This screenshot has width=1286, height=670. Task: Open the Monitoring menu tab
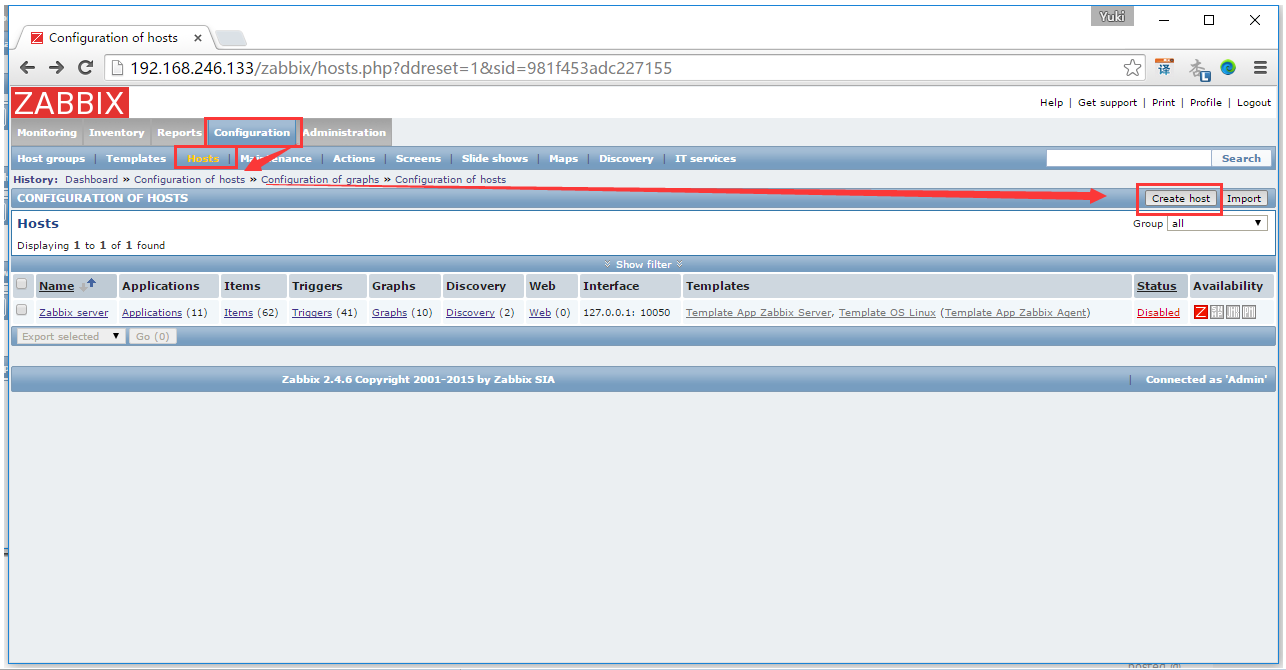pos(47,133)
